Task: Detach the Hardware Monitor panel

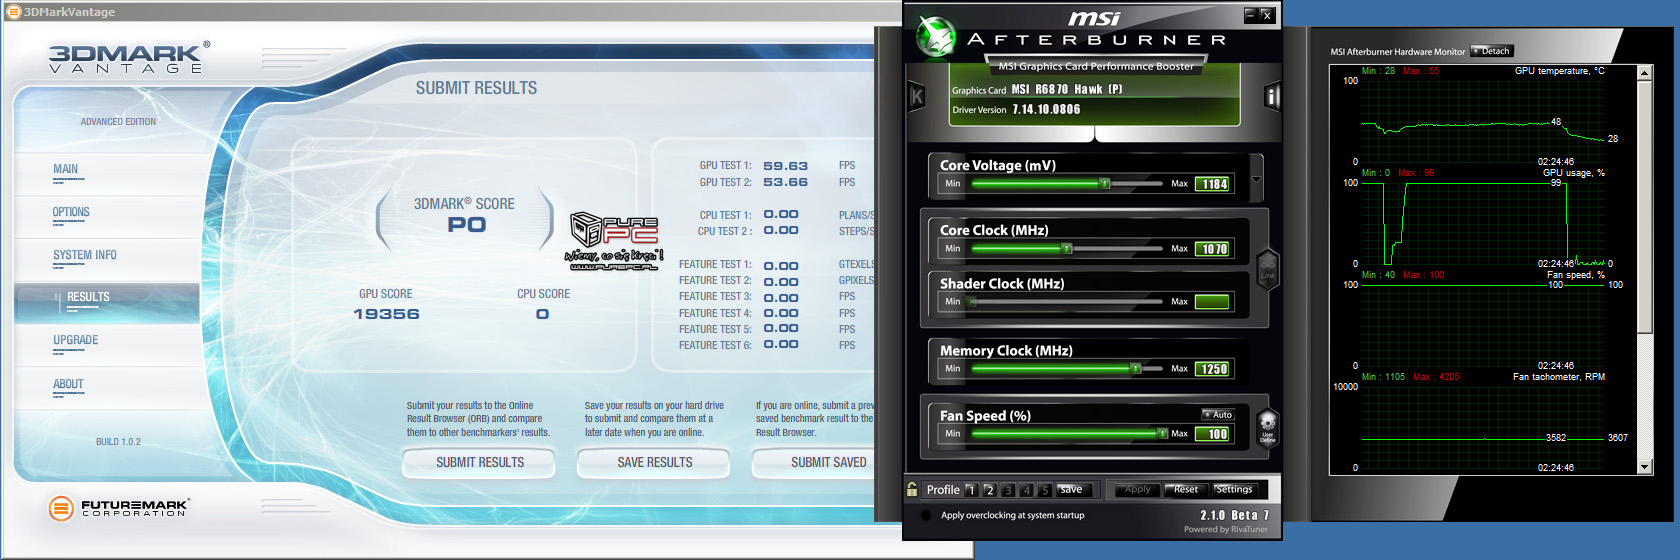Action: [1492, 51]
